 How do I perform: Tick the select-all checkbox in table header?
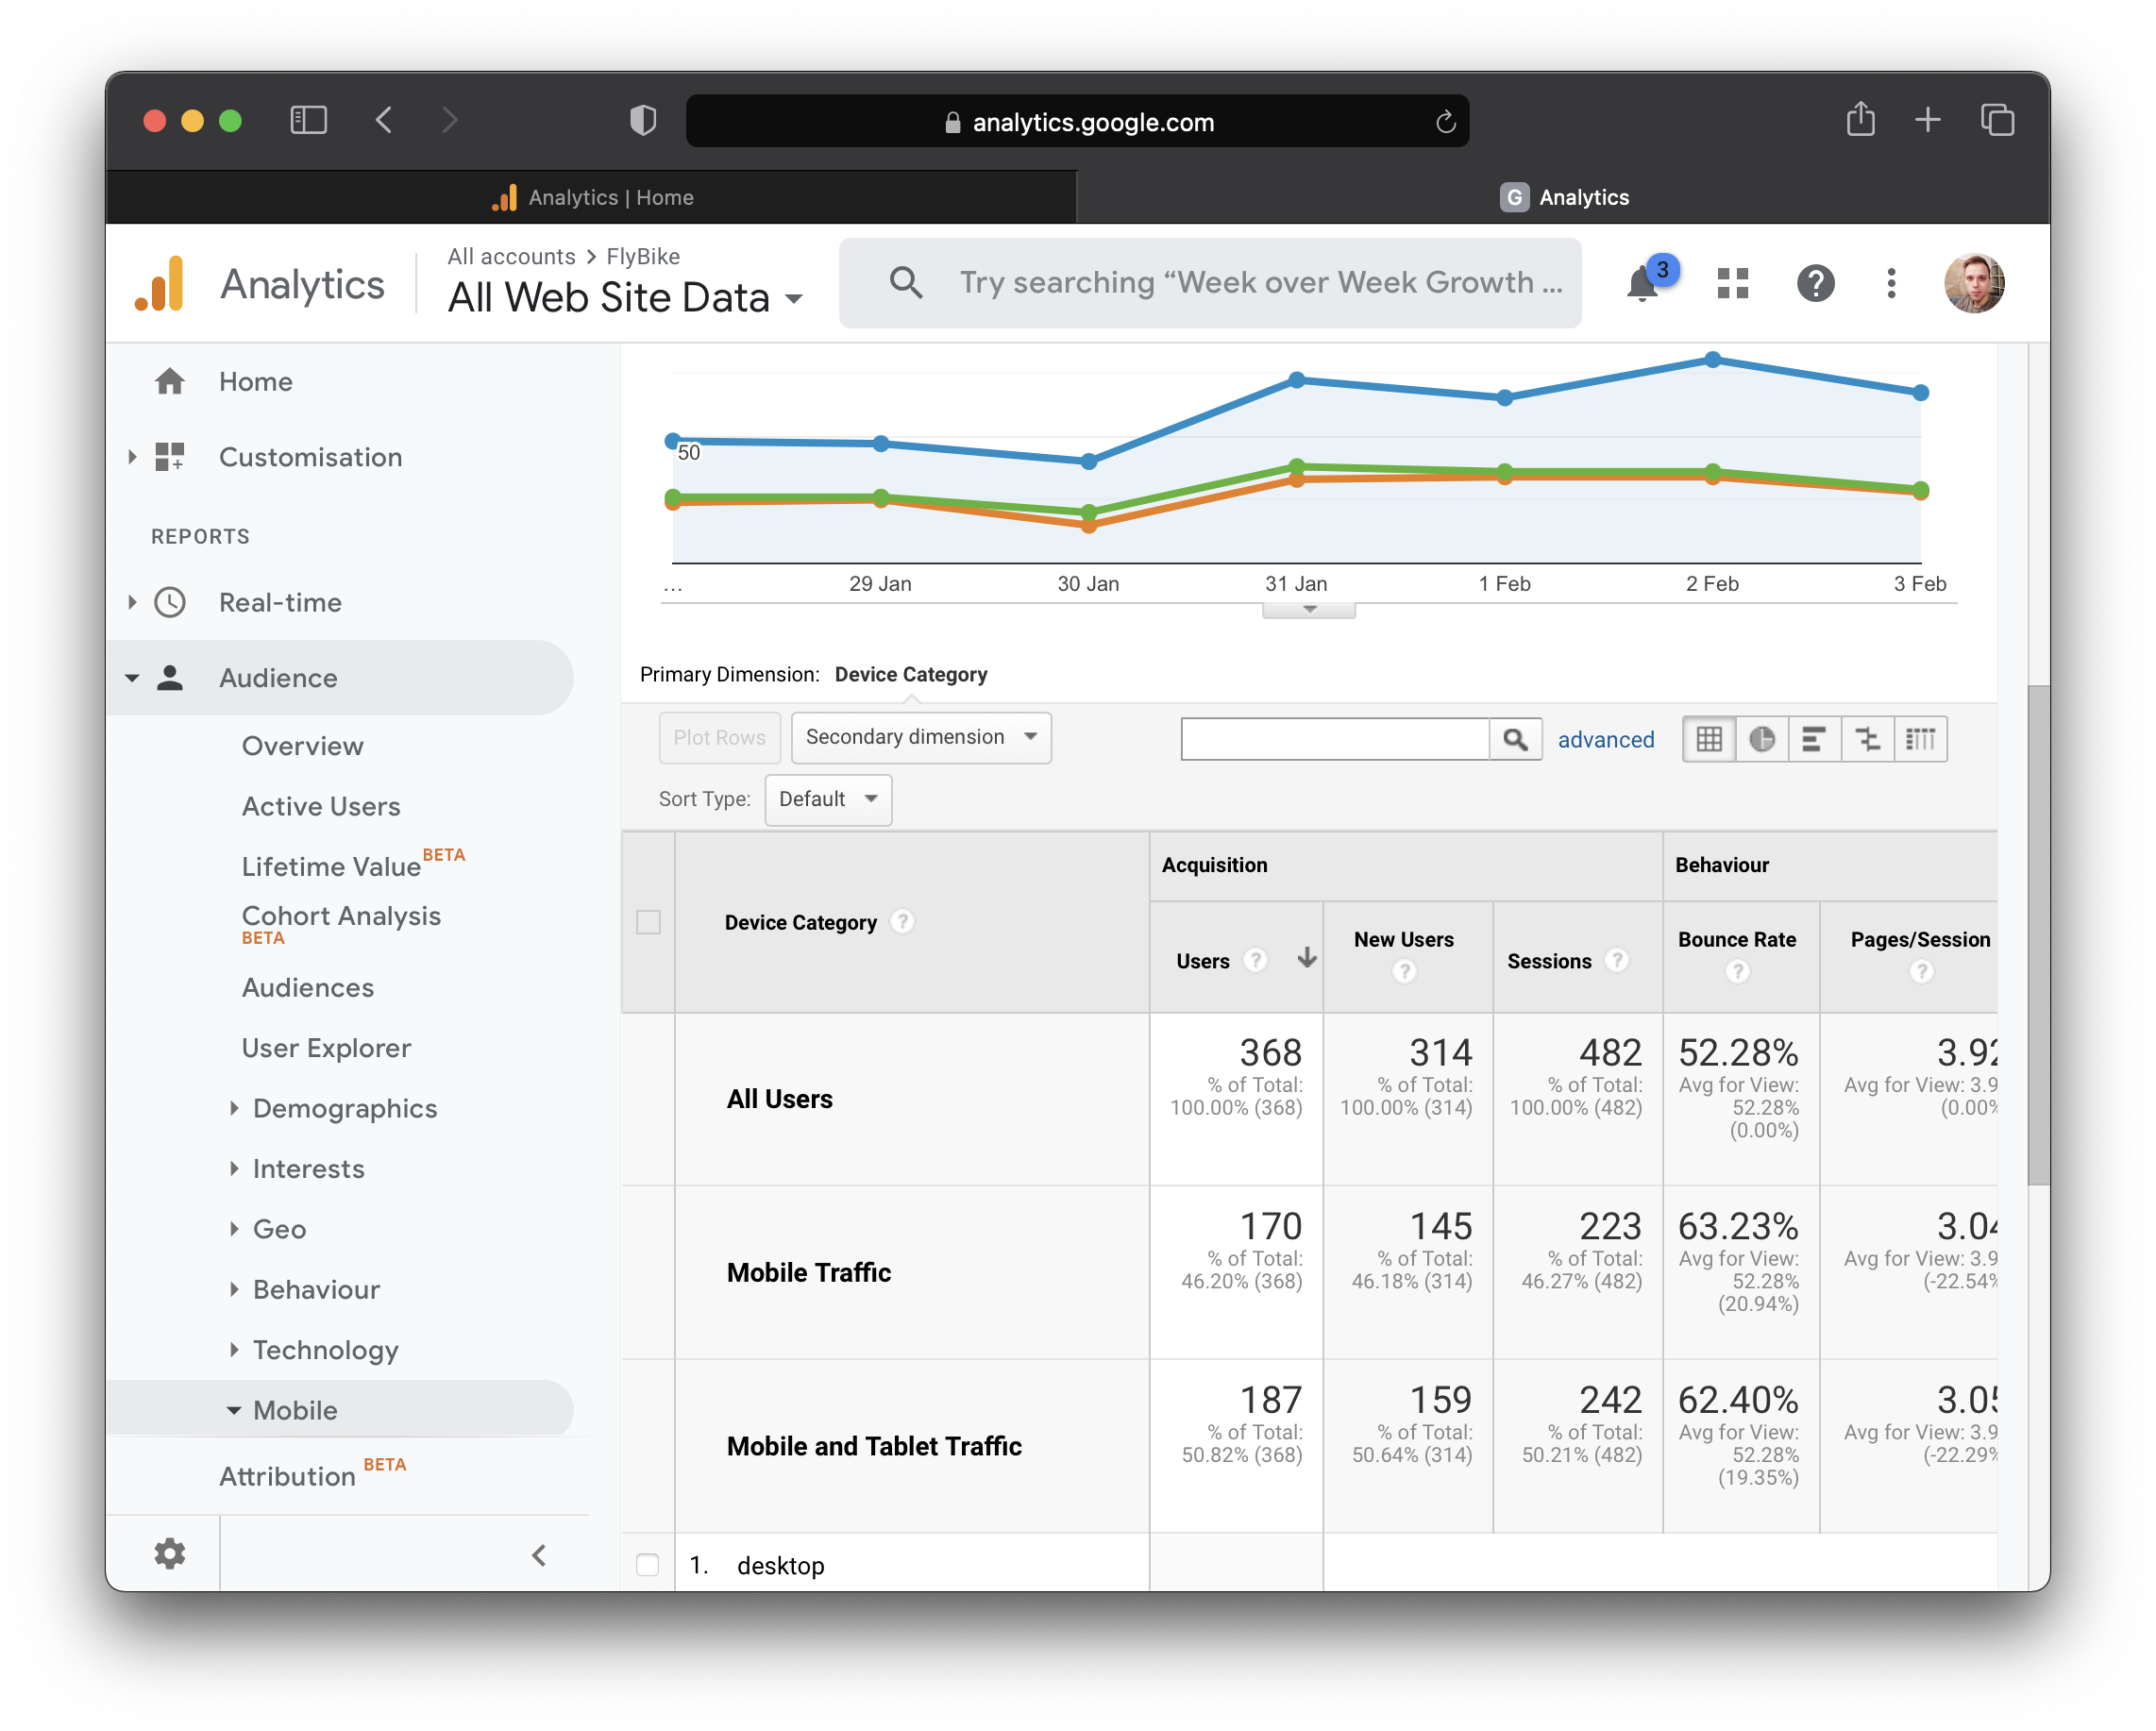click(x=648, y=921)
